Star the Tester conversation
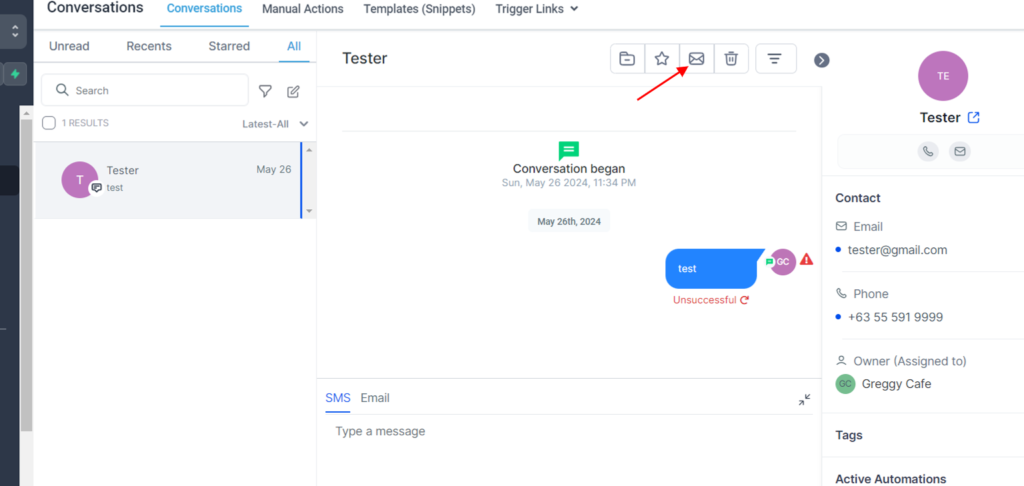 662,59
